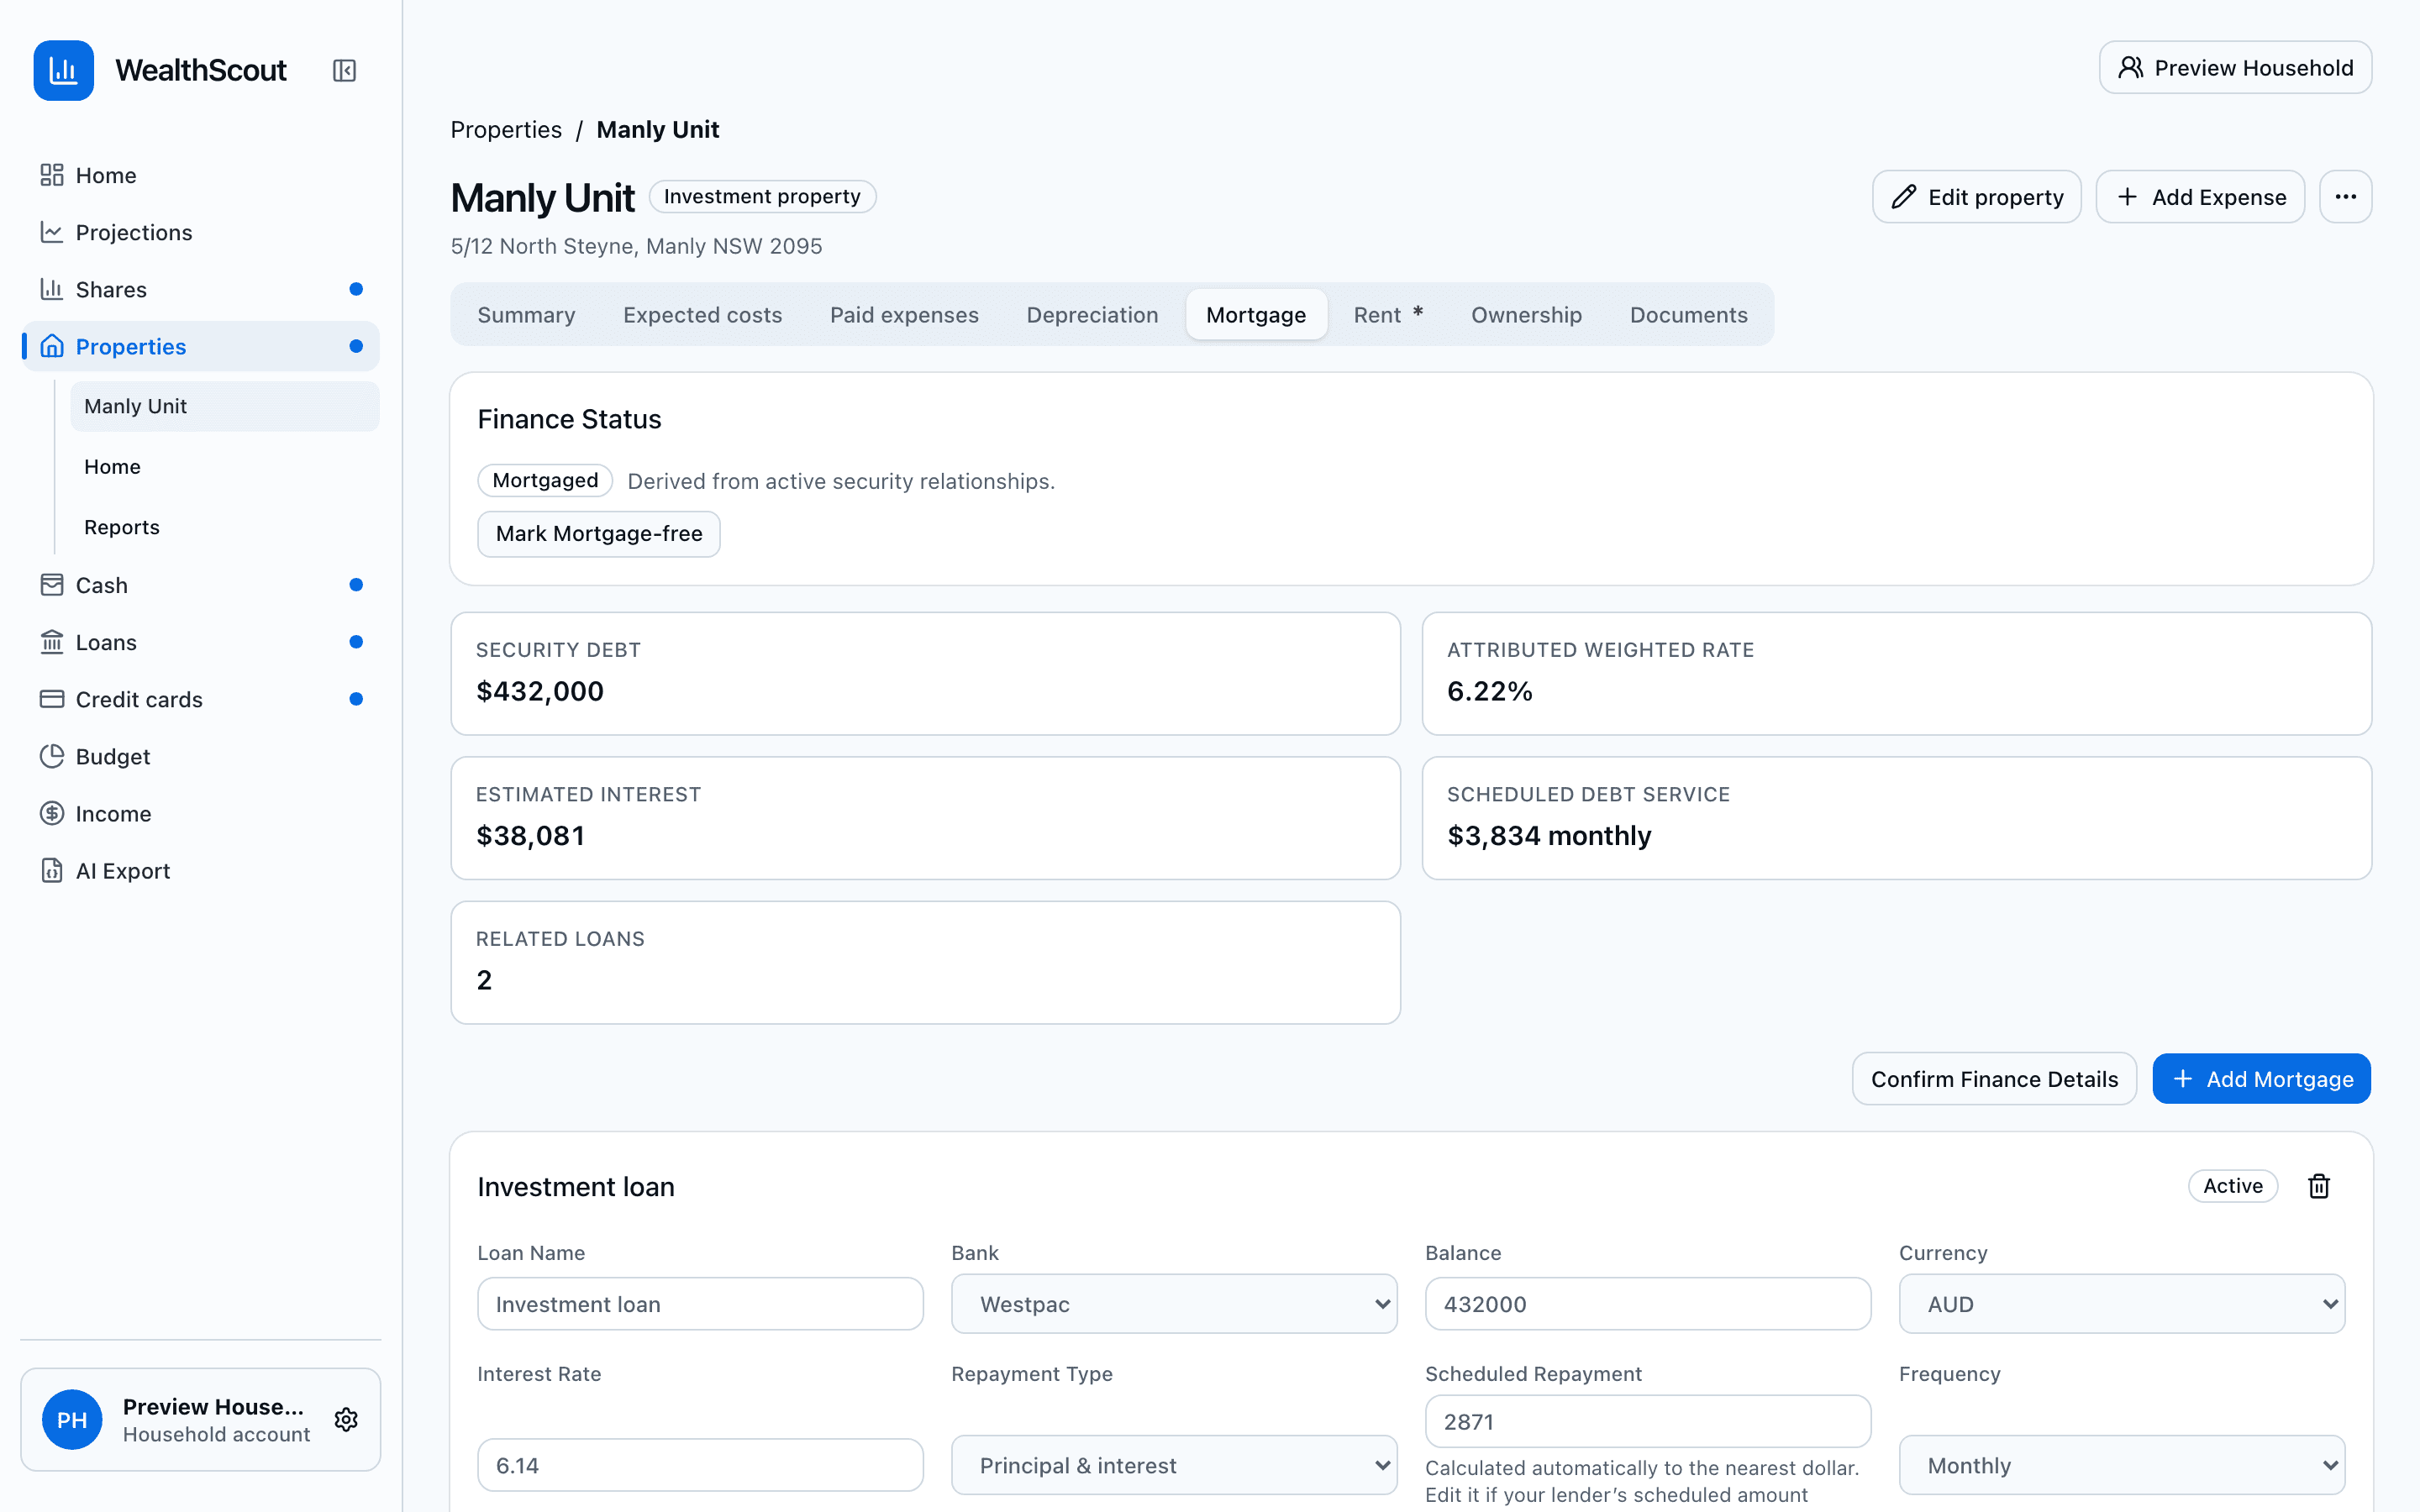
Task: Click the Related Loans count 2
Action: pyautogui.click(x=484, y=980)
